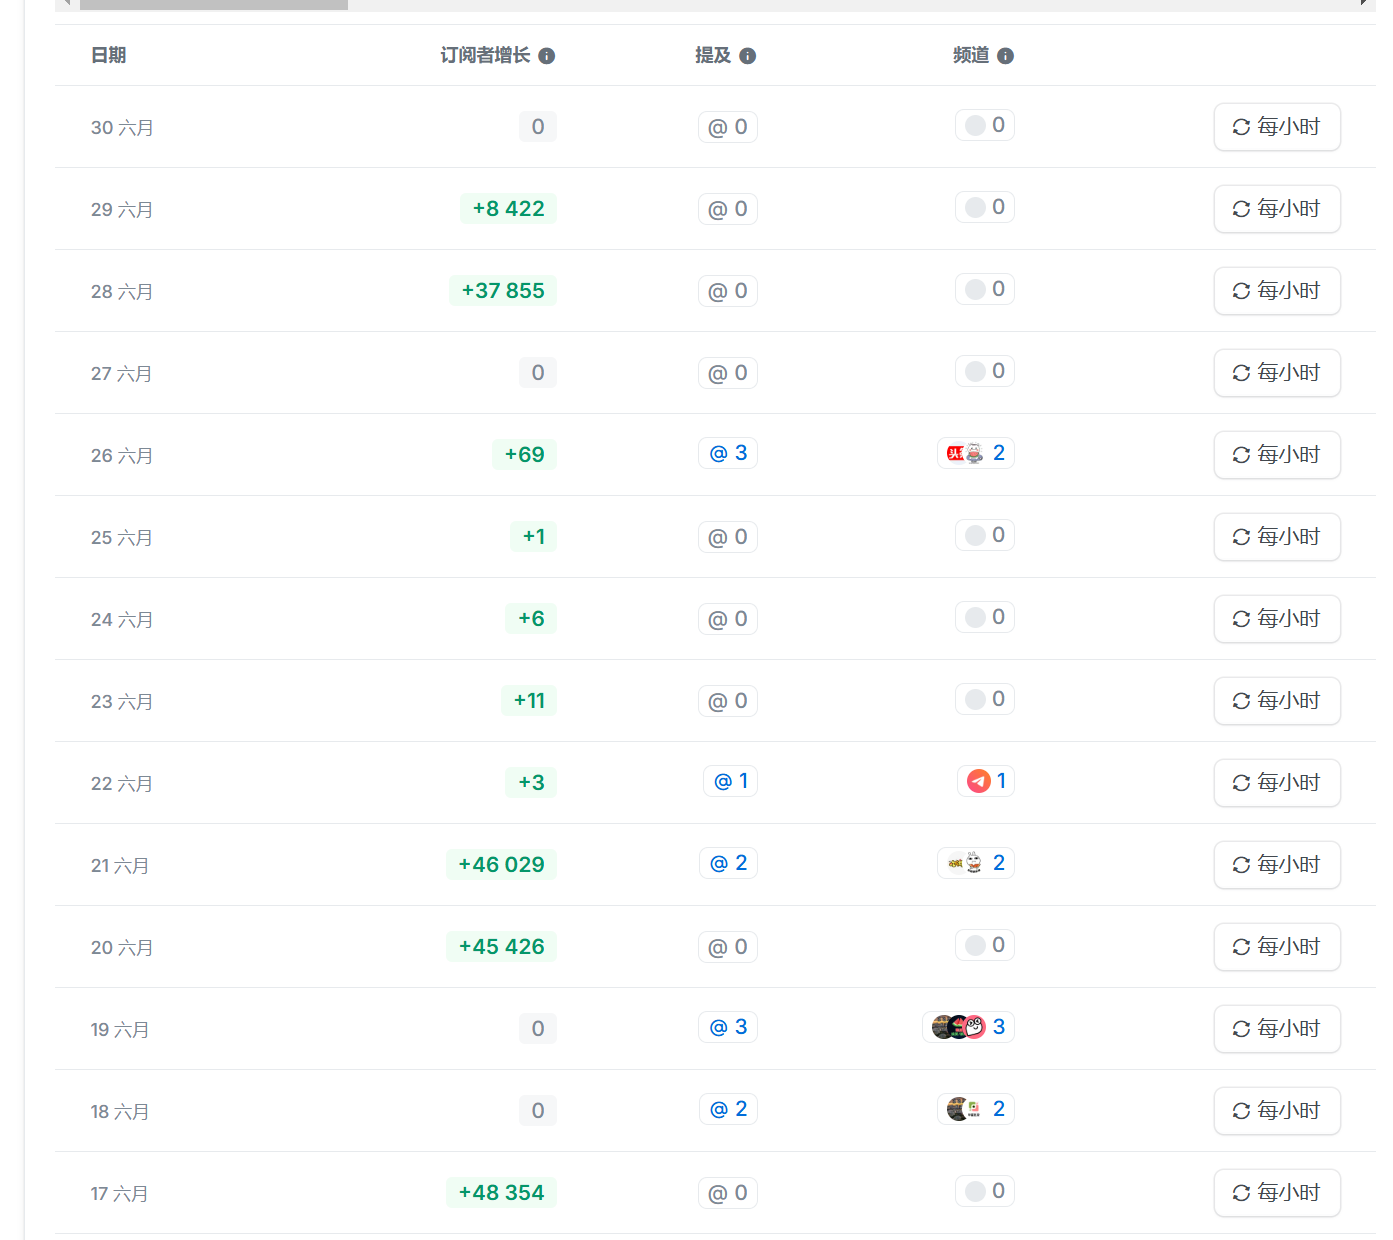Image resolution: width=1393 pixels, height=1240 pixels.
Task: Click the +3 subscriber growth value
Action: [531, 783]
